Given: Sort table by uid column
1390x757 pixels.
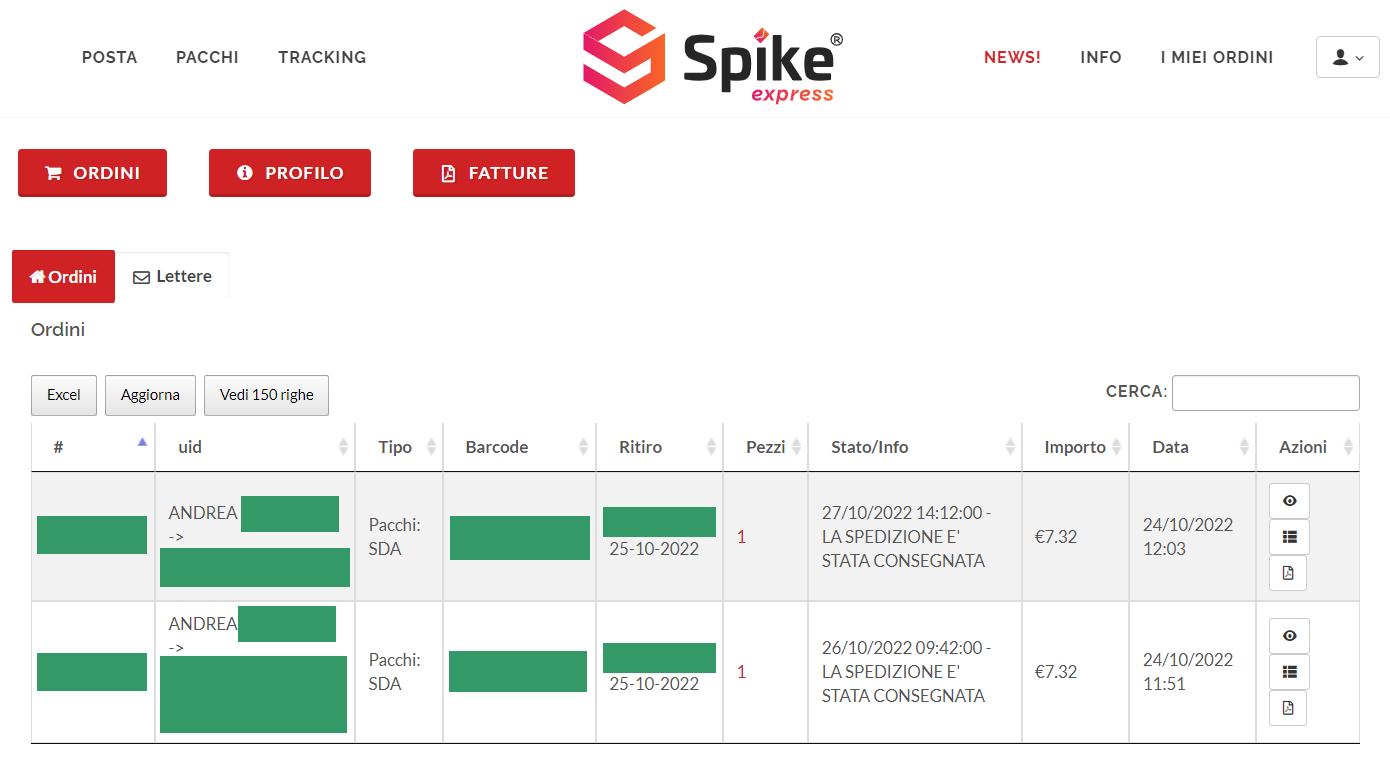Looking at the screenshot, I should 255,447.
